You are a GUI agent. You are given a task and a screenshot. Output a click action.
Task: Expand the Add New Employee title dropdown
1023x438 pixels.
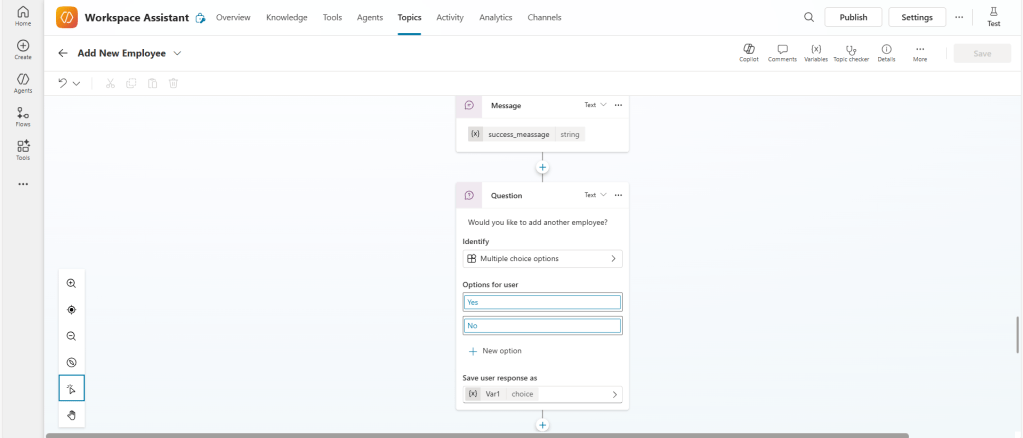pos(178,53)
